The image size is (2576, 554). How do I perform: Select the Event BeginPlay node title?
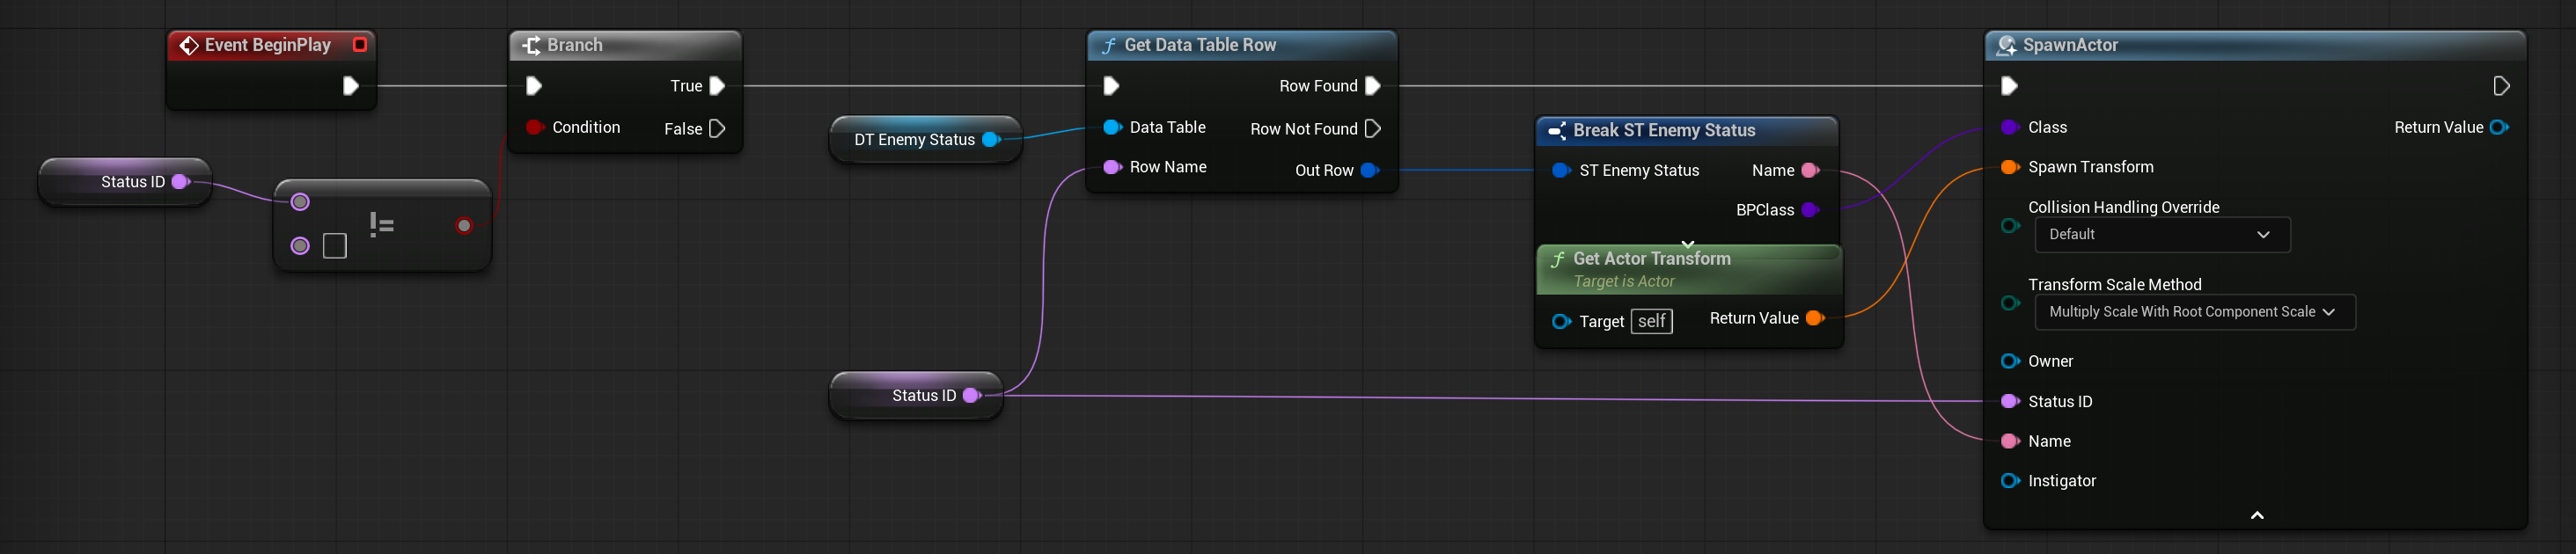tap(268, 45)
